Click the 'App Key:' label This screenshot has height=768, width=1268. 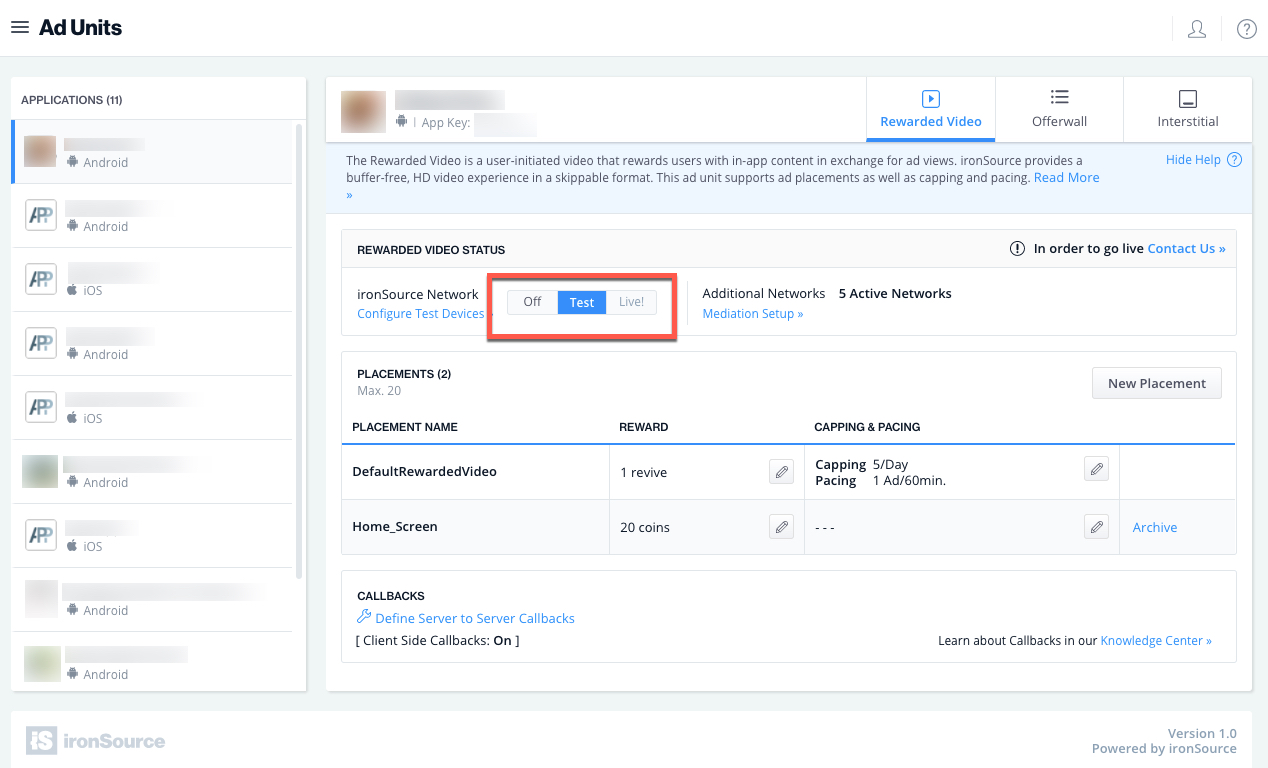[446, 123]
